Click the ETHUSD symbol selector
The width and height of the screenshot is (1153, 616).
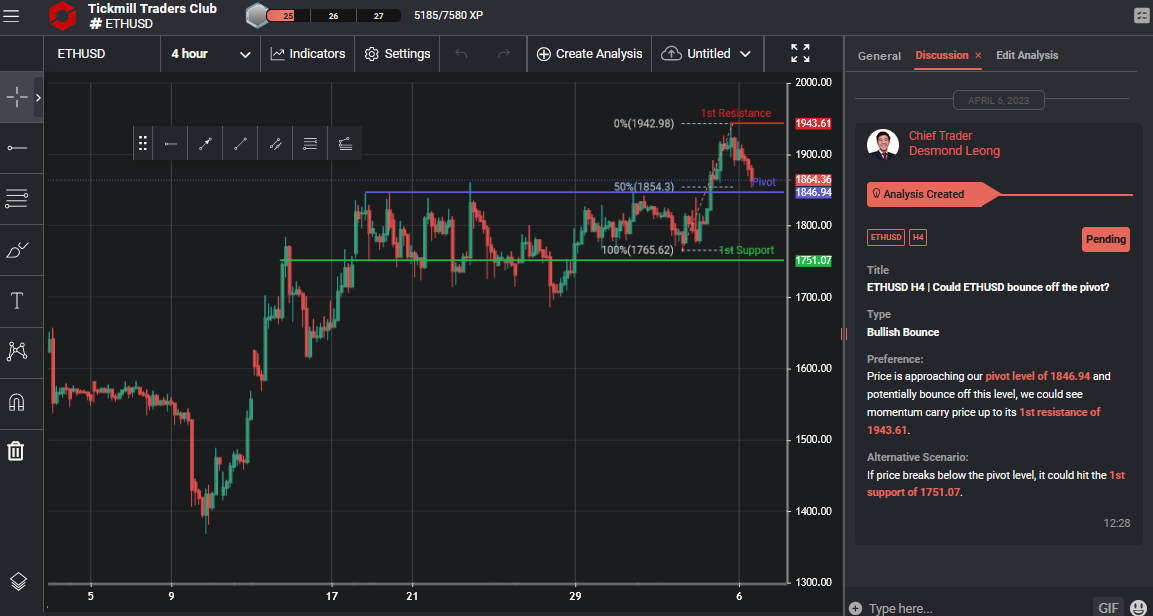click(x=103, y=54)
